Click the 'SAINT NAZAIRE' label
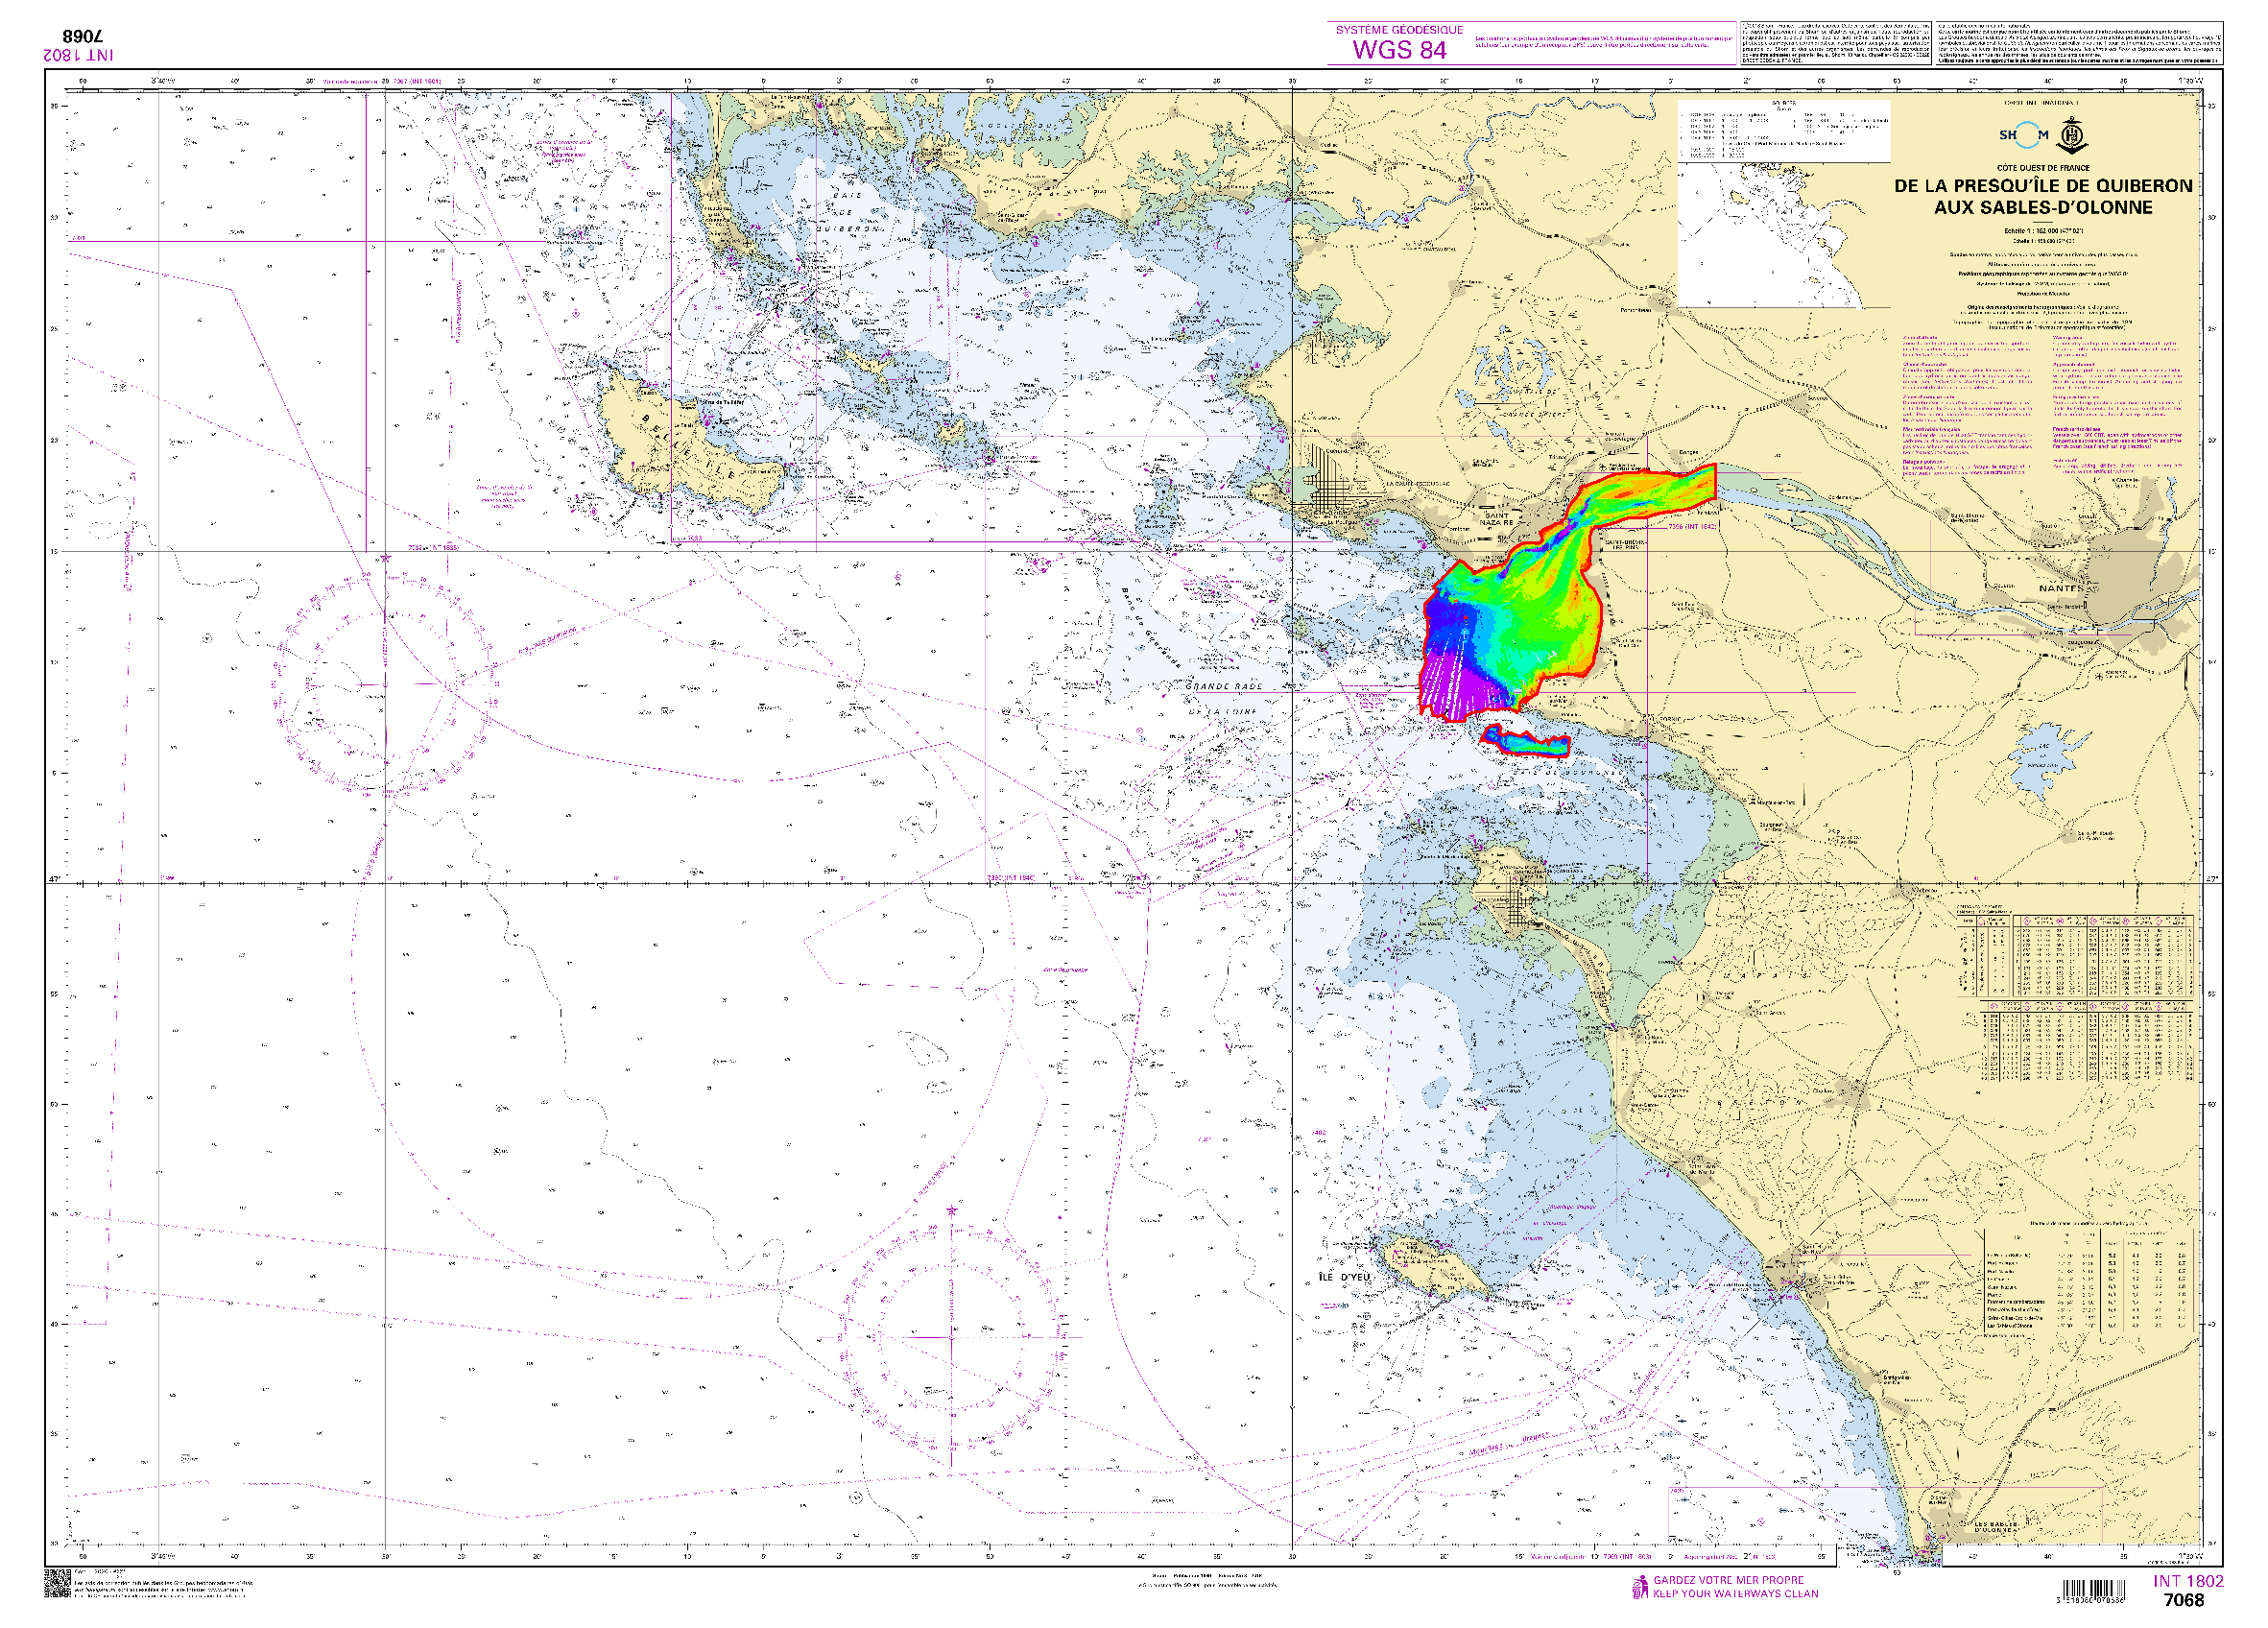This screenshot has height=1628, width=2268. (x=1497, y=518)
